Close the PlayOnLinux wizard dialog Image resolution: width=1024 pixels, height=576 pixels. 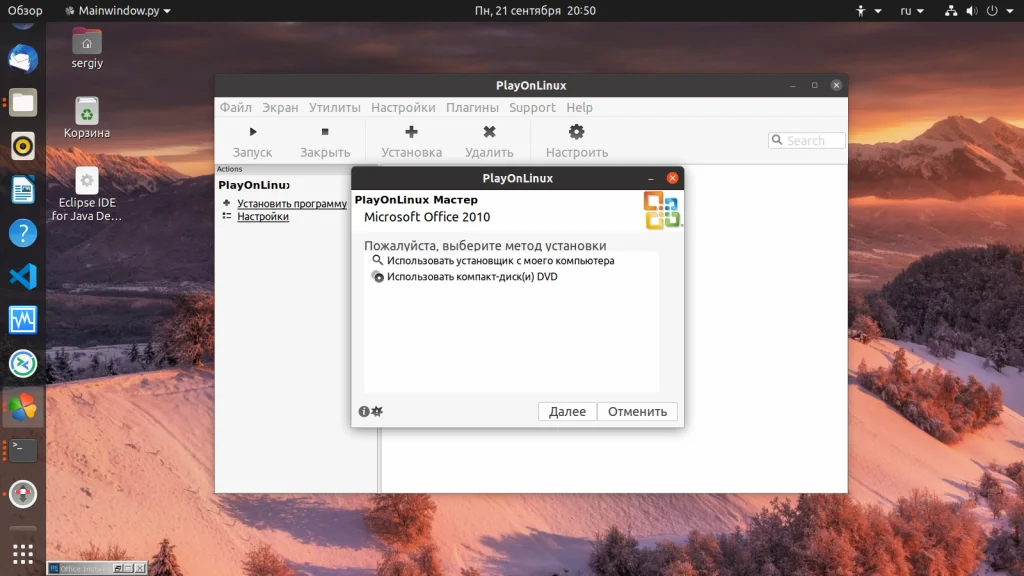coord(672,178)
